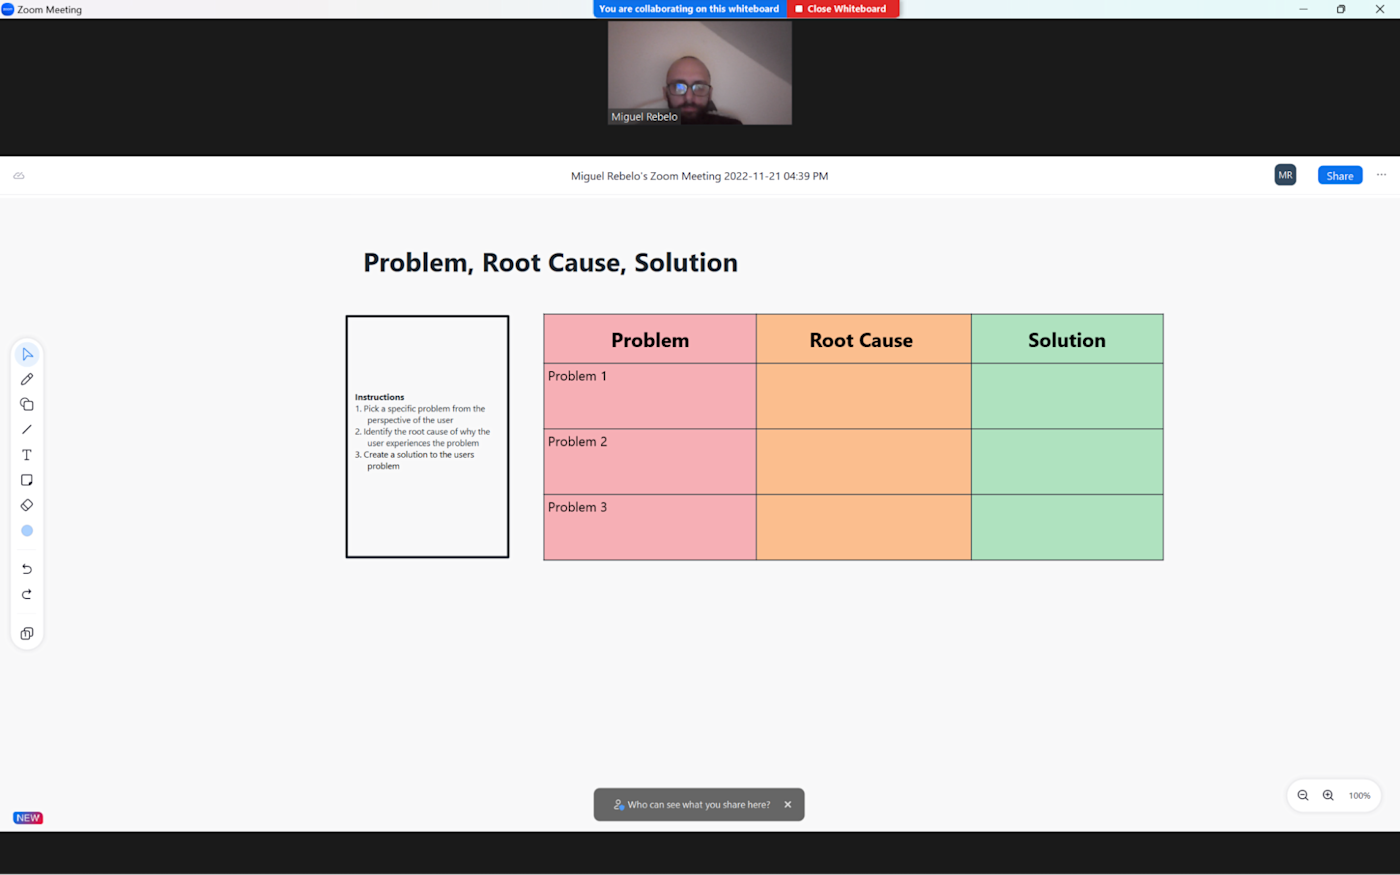Select the text tool
This screenshot has height=875, width=1400.
click(27, 455)
